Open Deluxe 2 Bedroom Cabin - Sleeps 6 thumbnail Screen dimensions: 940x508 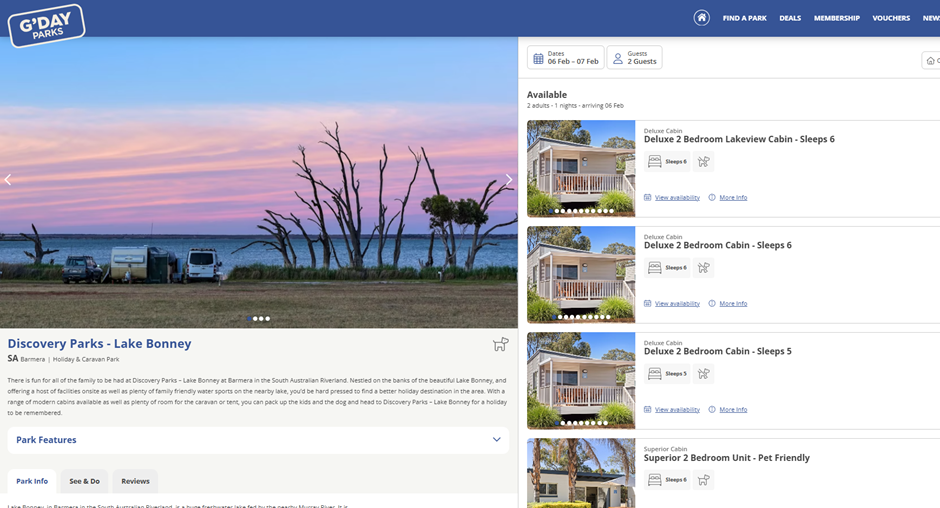point(581,274)
